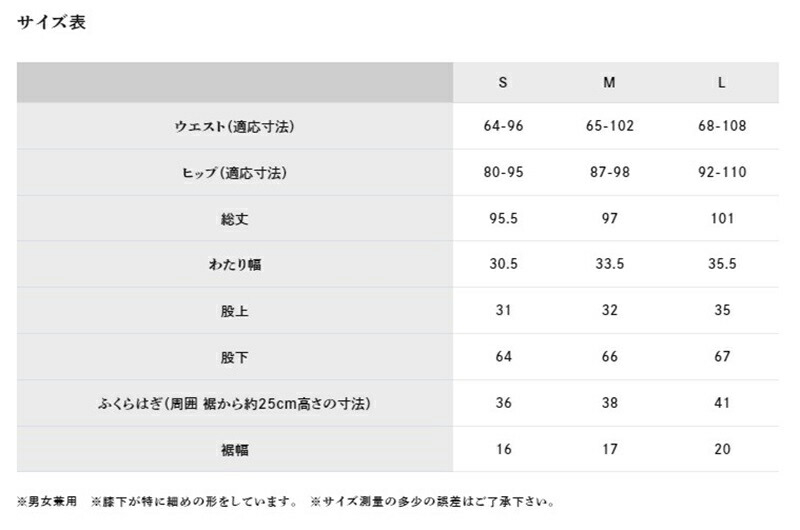Select the M size column header
The width and height of the screenshot is (800, 530).
pyautogui.click(x=609, y=82)
